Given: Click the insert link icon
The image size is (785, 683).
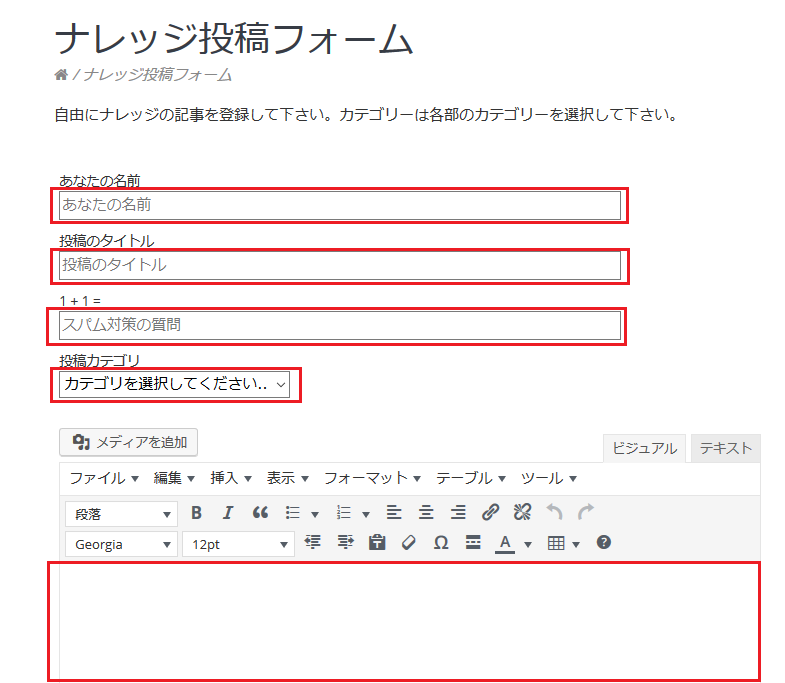Looking at the screenshot, I should click(x=490, y=513).
